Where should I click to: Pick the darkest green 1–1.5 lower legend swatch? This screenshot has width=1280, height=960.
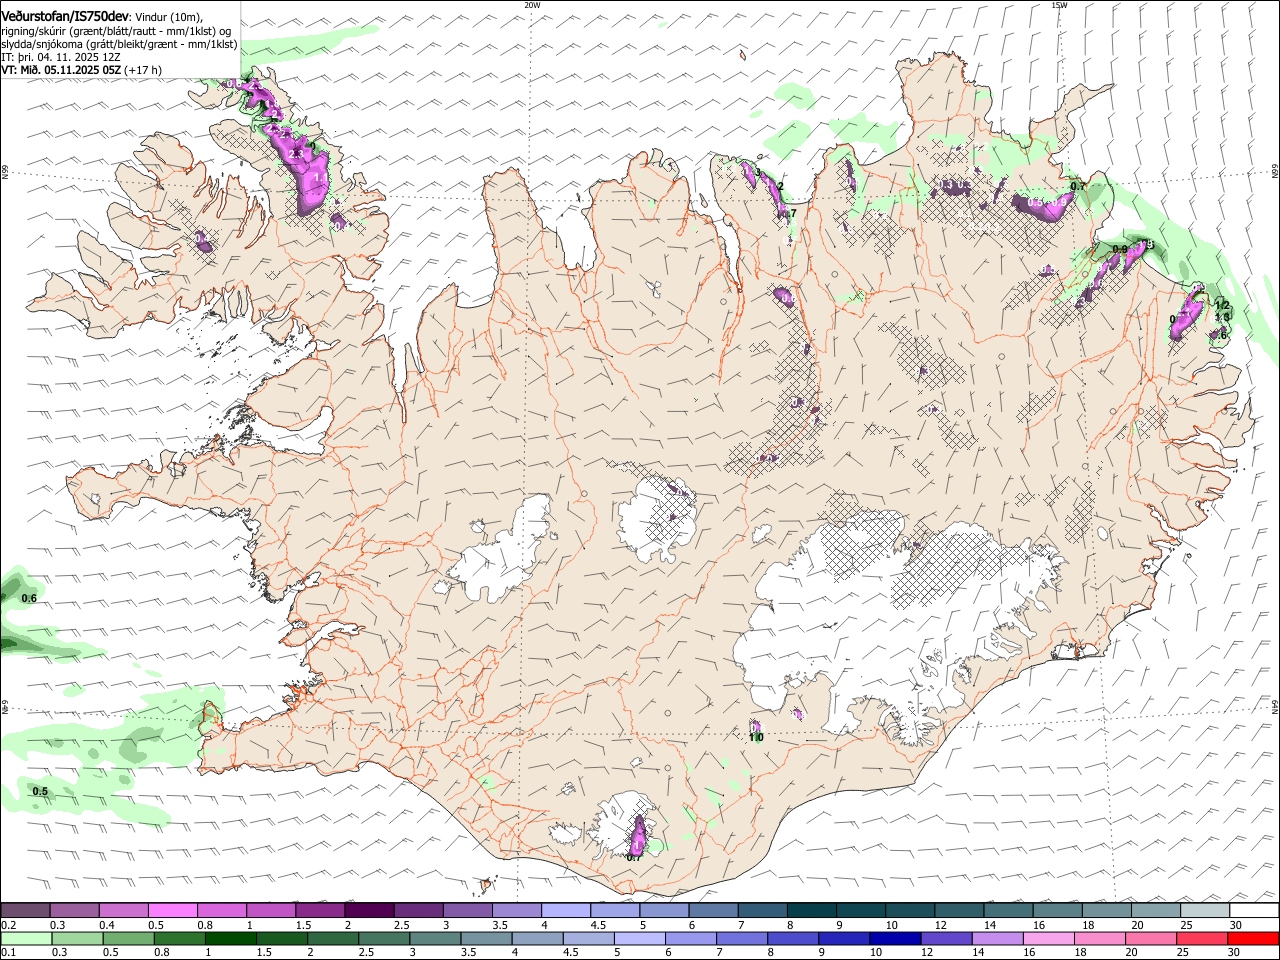click(x=231, y=938)
